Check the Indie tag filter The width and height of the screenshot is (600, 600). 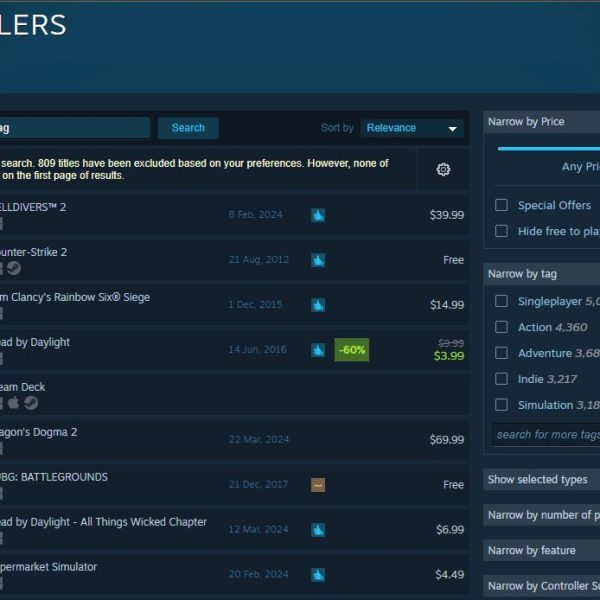click(x=501, y=379)
